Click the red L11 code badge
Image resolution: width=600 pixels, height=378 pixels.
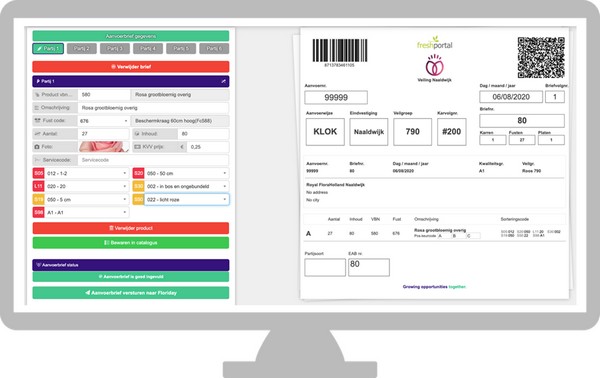[39, 186]
